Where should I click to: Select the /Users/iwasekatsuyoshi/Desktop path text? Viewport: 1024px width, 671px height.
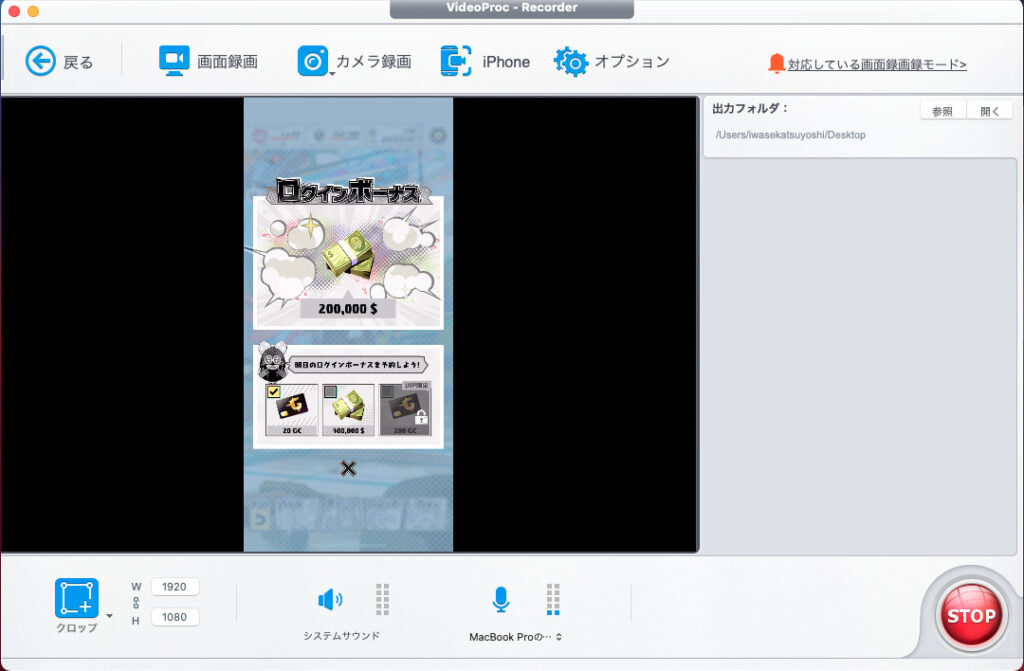(790, 135)
